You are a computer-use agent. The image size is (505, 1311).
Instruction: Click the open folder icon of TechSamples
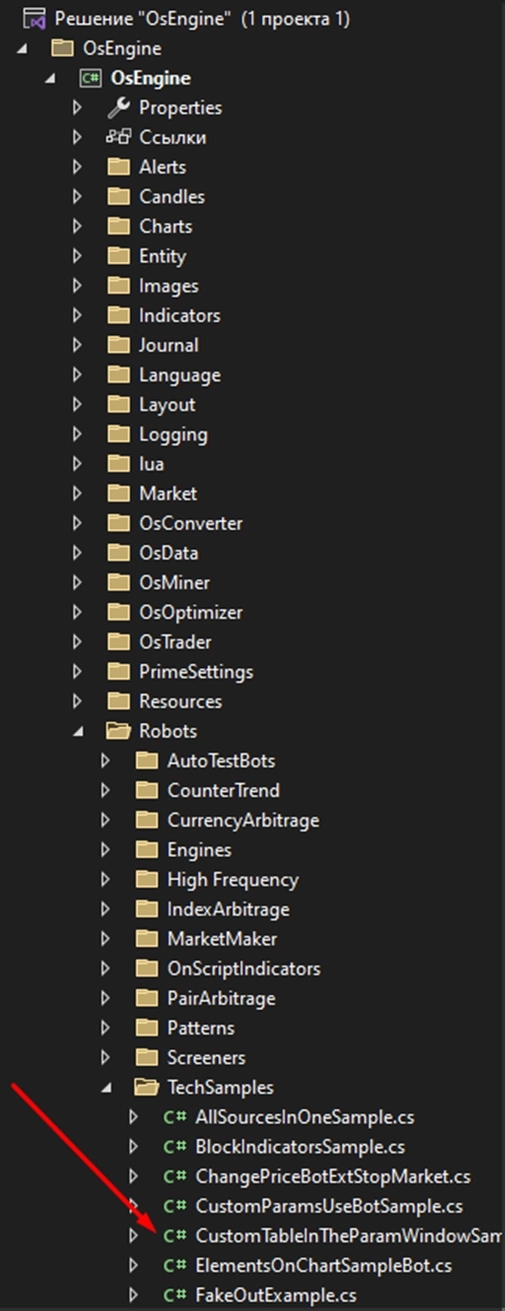(148, 1087)
